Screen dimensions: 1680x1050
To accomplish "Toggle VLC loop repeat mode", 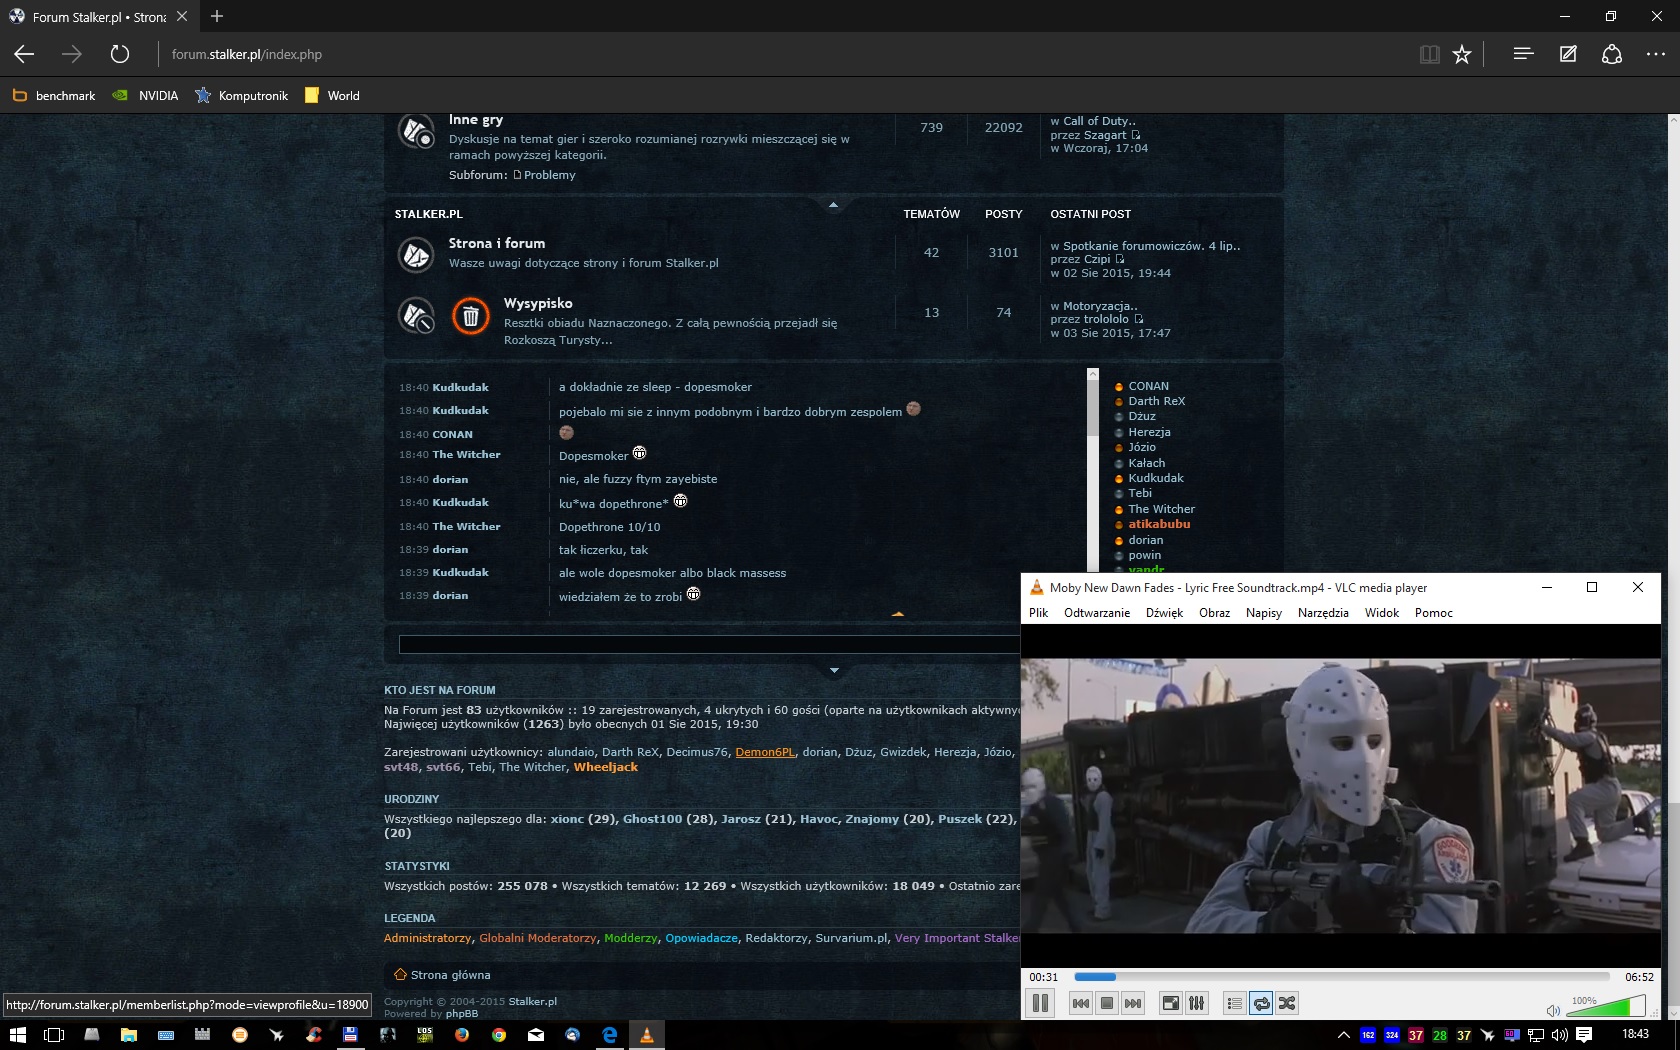I will (1261, 1003).
